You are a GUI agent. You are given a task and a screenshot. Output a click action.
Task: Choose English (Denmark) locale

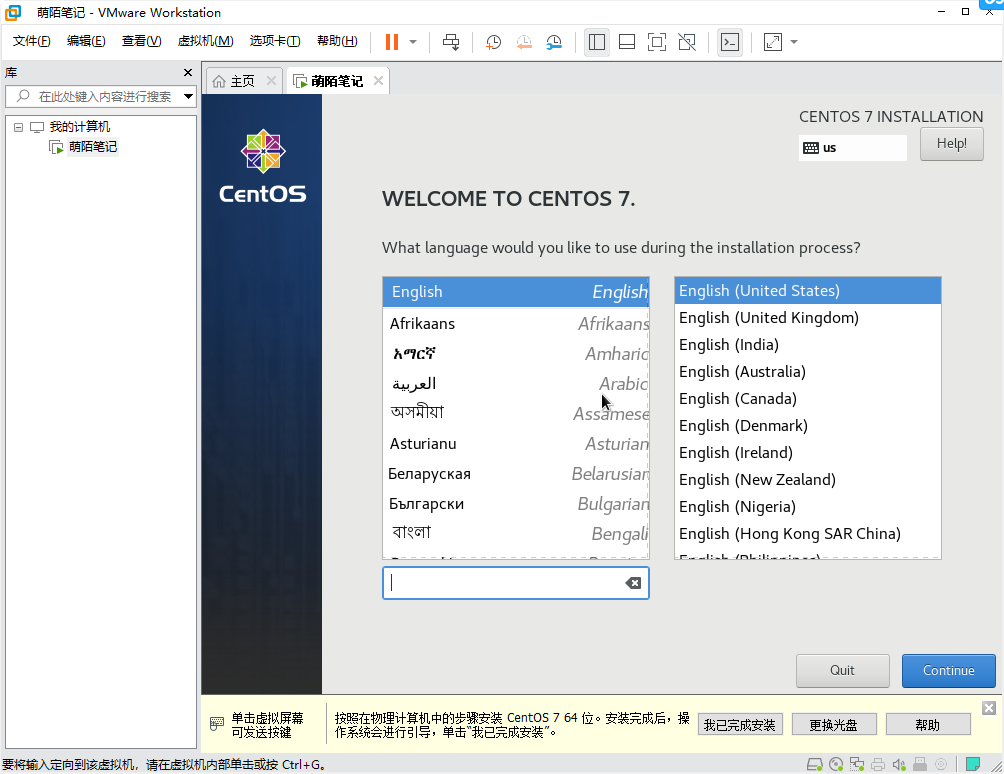[807, 426]
